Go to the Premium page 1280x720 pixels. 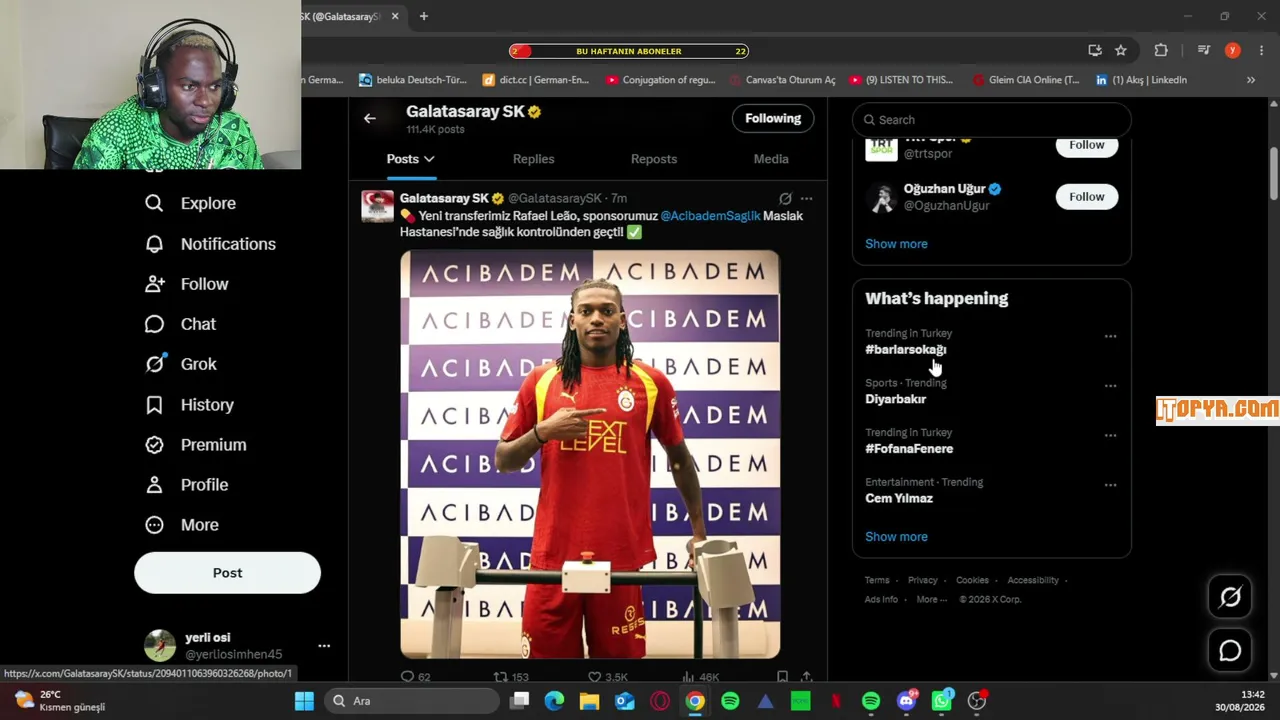(195, 445)
